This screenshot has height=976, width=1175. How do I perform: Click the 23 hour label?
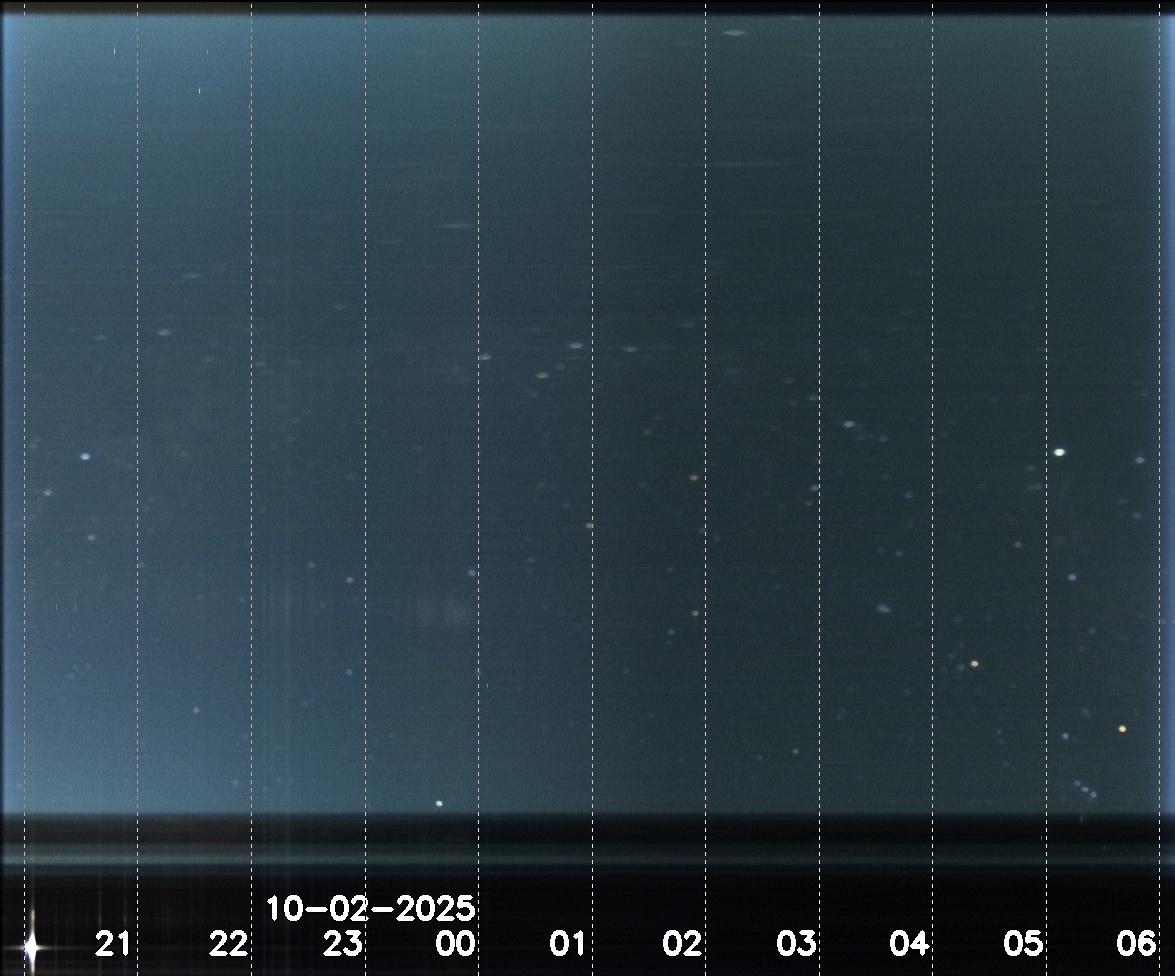342,943
